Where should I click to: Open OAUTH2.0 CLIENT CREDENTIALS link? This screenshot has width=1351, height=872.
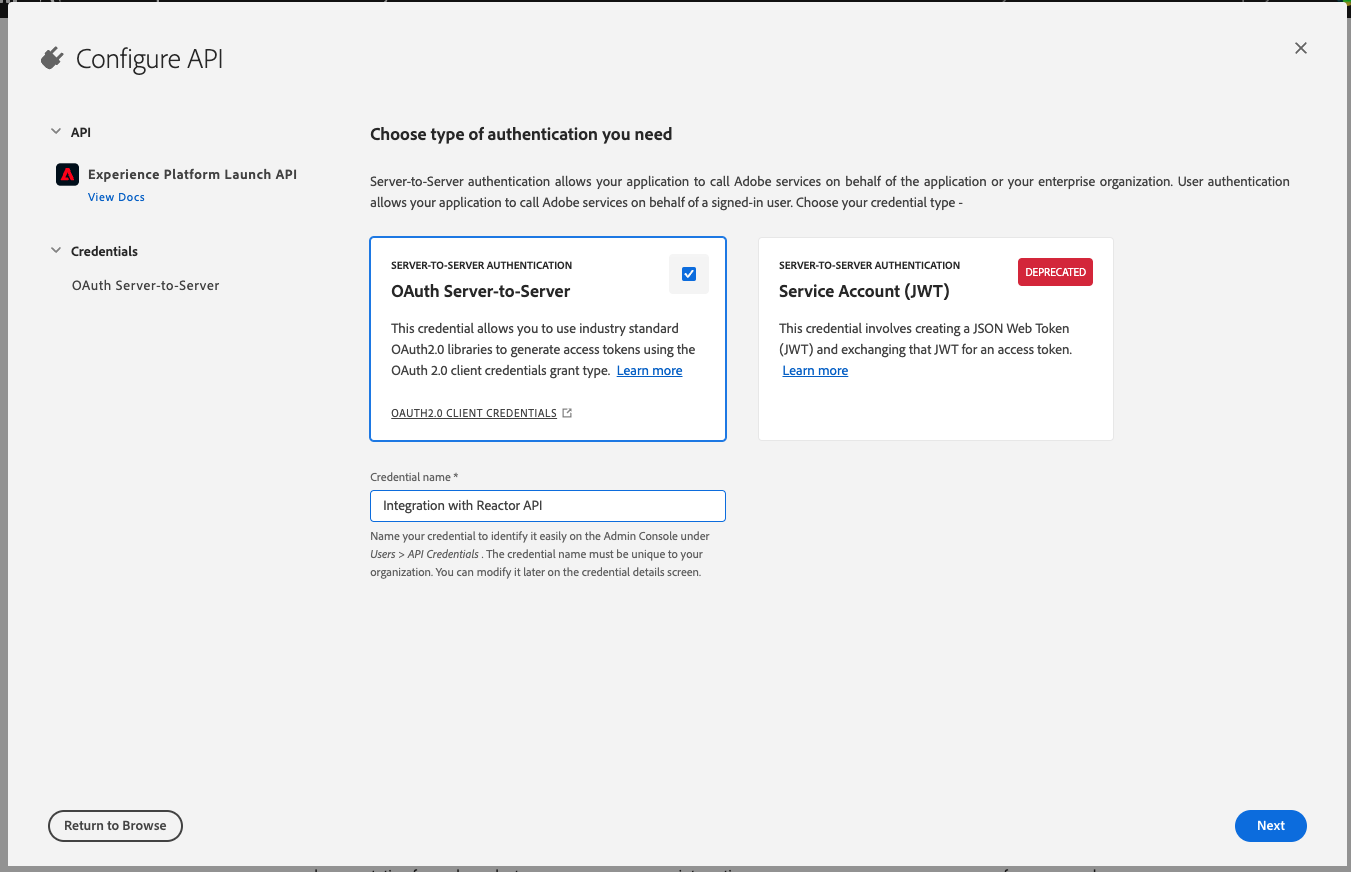click(x=474, y=413)
